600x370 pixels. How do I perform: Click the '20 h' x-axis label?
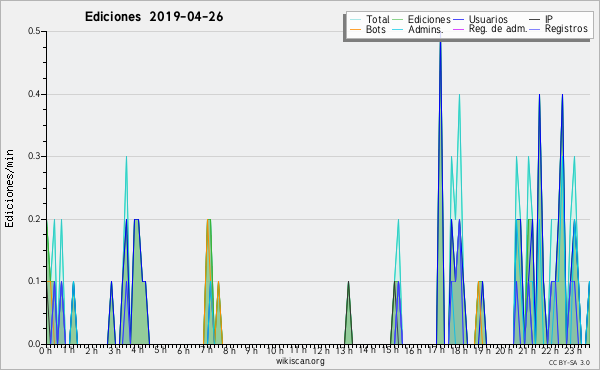point(504,350)
